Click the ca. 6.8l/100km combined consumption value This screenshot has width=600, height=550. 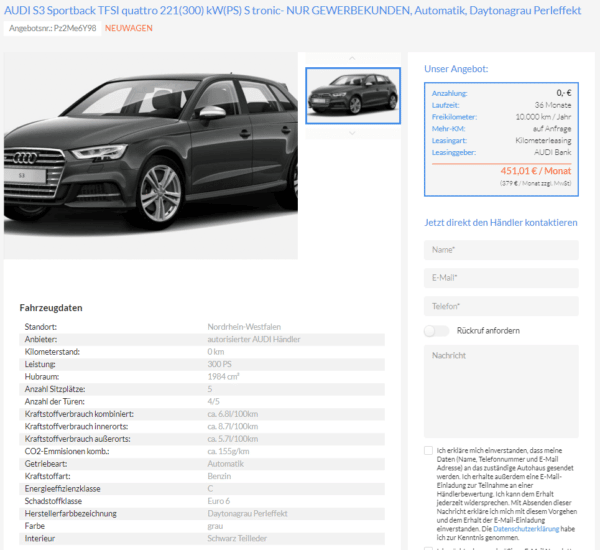[233, 414]
